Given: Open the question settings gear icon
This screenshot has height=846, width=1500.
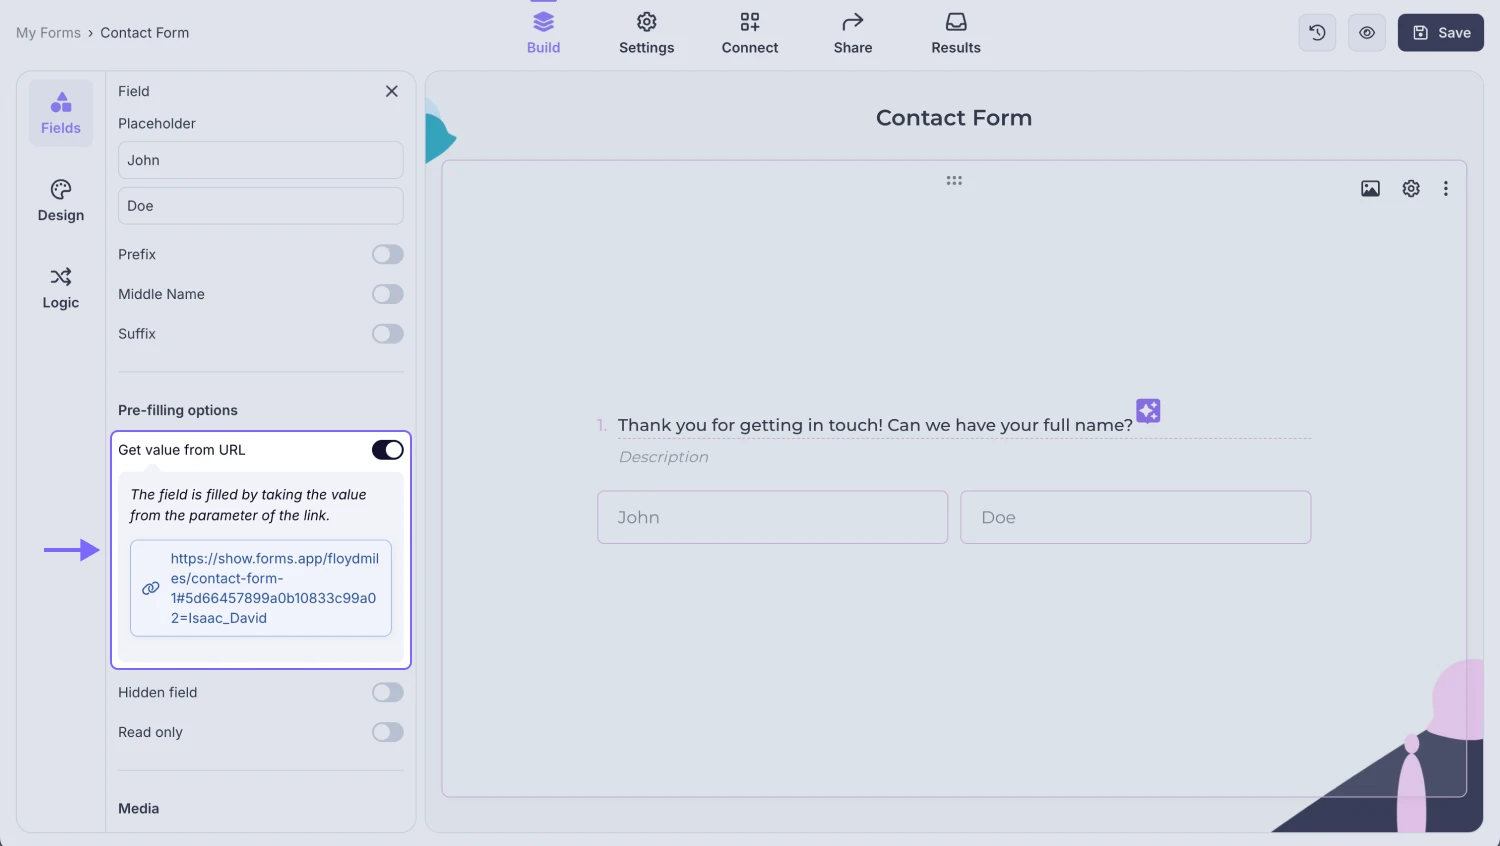Looking at the screenshot, I should click(1410, 189).
